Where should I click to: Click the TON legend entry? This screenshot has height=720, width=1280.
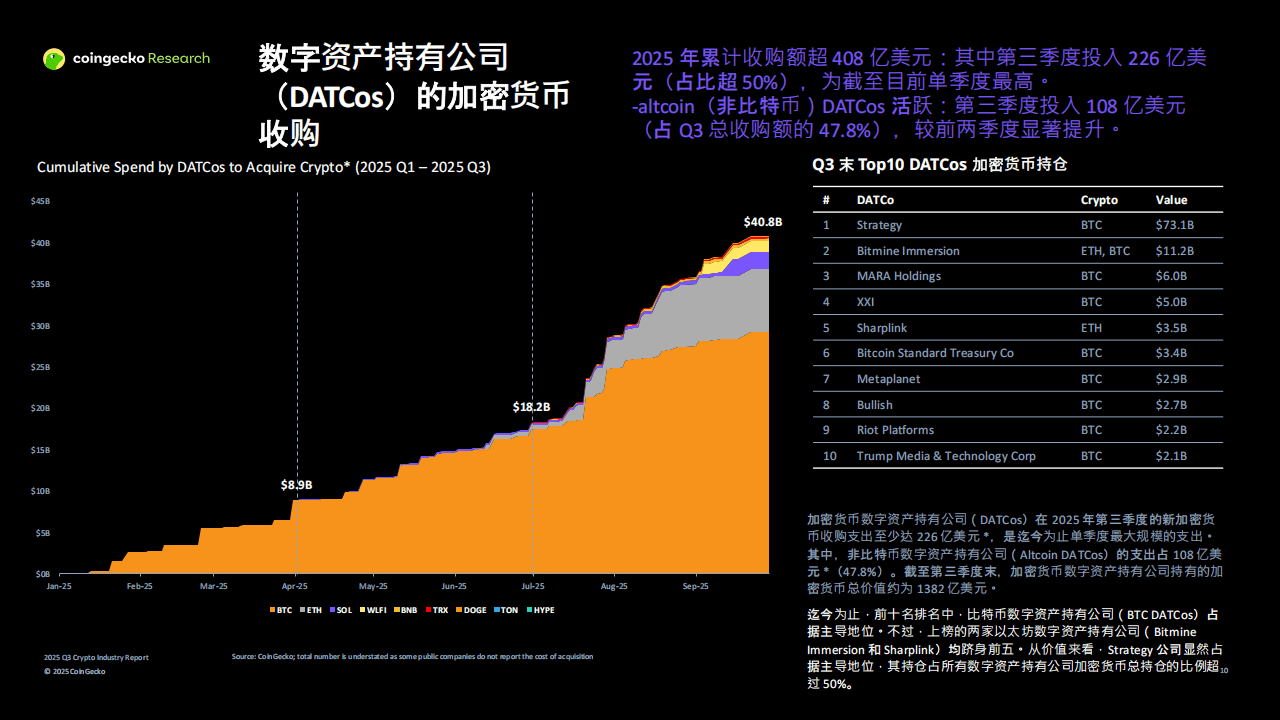tap(505, 610)
